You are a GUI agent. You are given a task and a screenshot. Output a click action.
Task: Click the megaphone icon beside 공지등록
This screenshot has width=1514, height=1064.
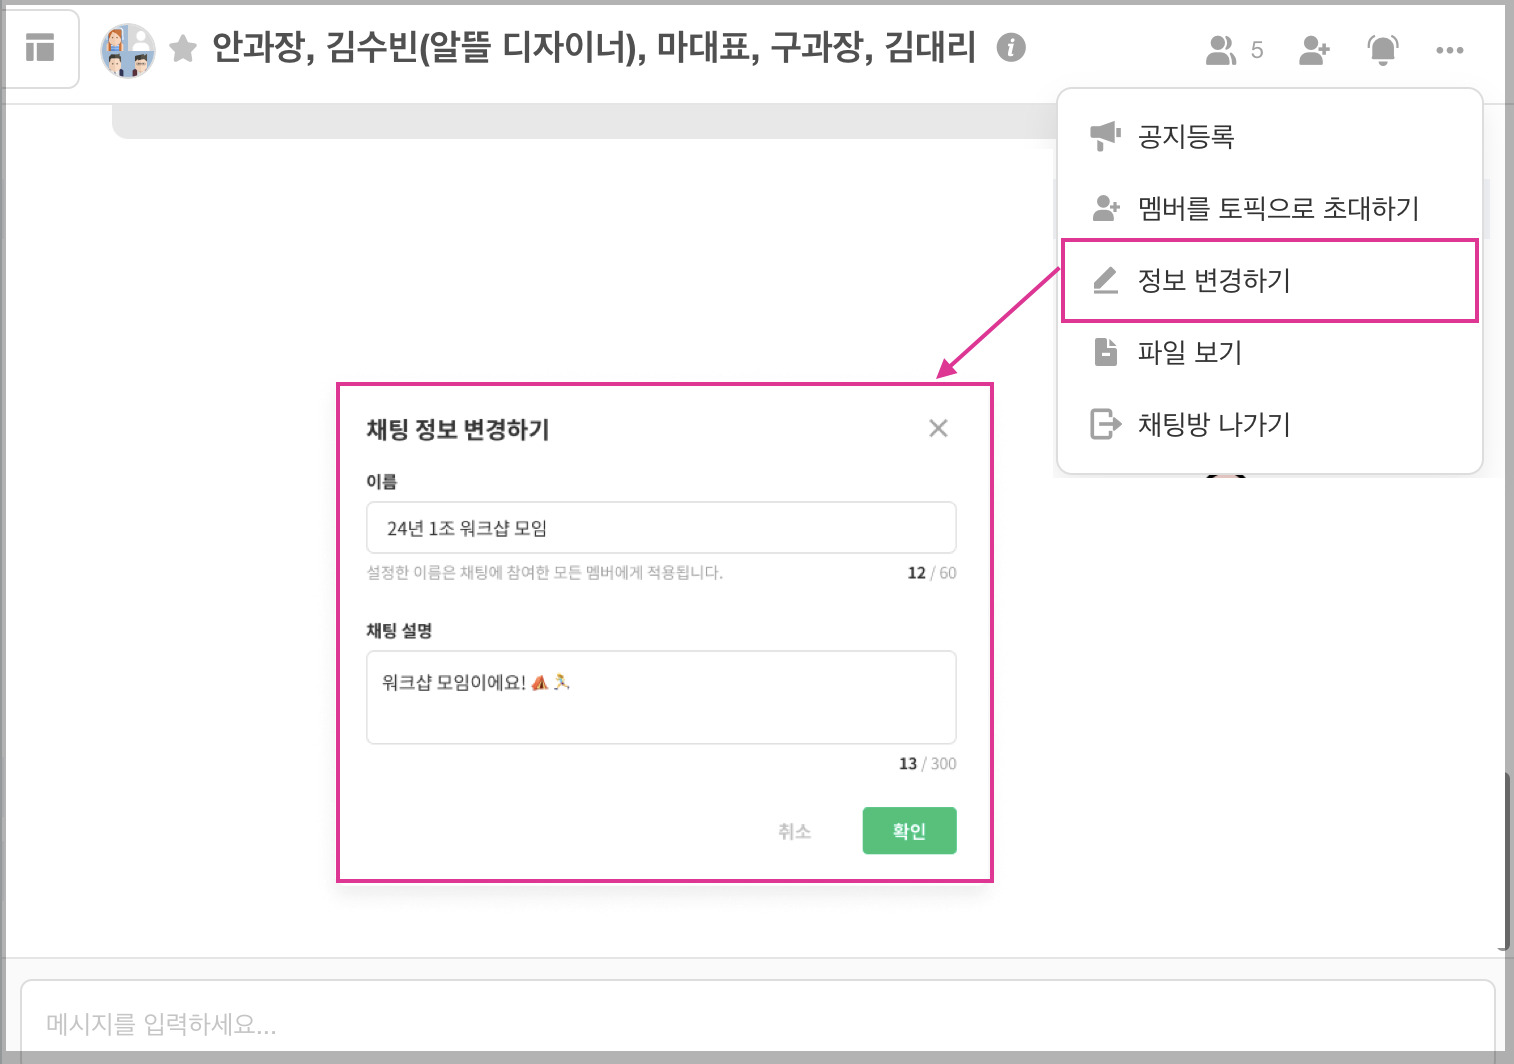click(1105, 136)
